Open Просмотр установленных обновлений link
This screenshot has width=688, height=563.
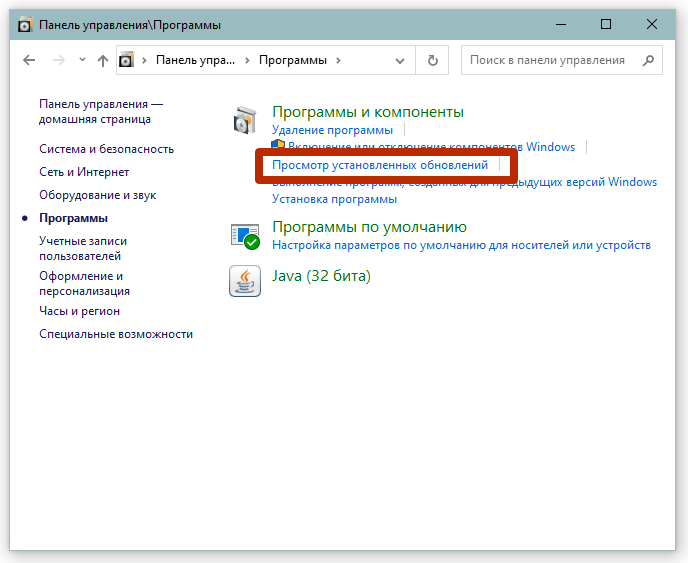[x=380, y=165]
